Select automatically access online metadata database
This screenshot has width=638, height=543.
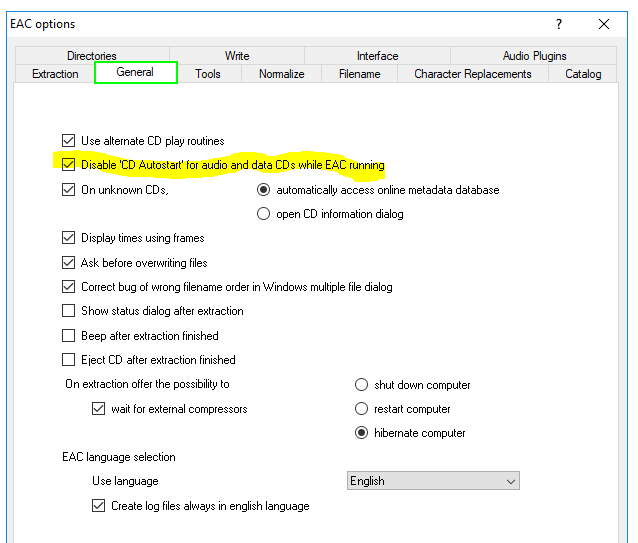tap(263, 190)
